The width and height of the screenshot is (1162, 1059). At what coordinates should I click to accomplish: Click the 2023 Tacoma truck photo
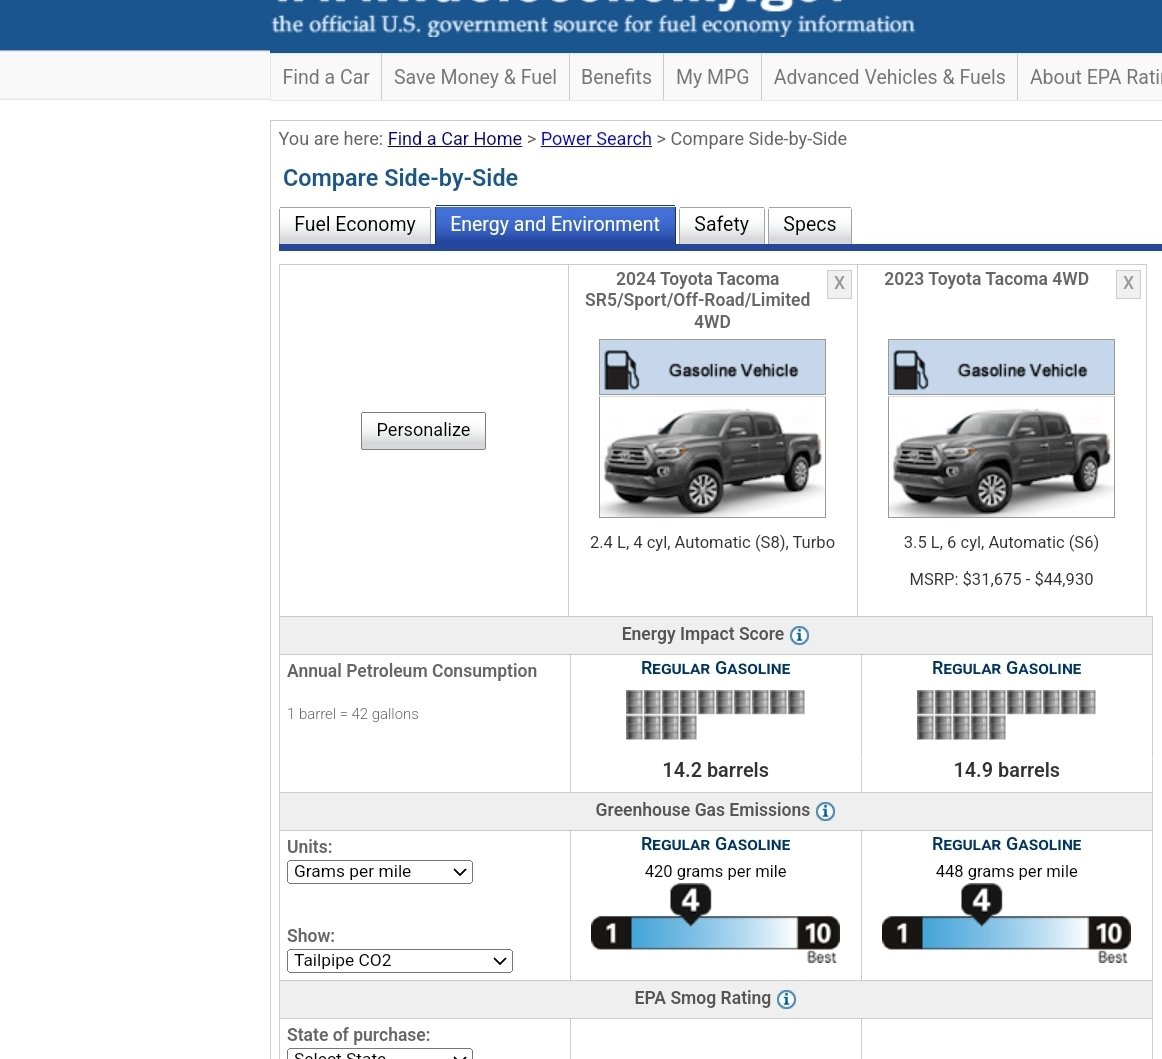(1001, 457)
